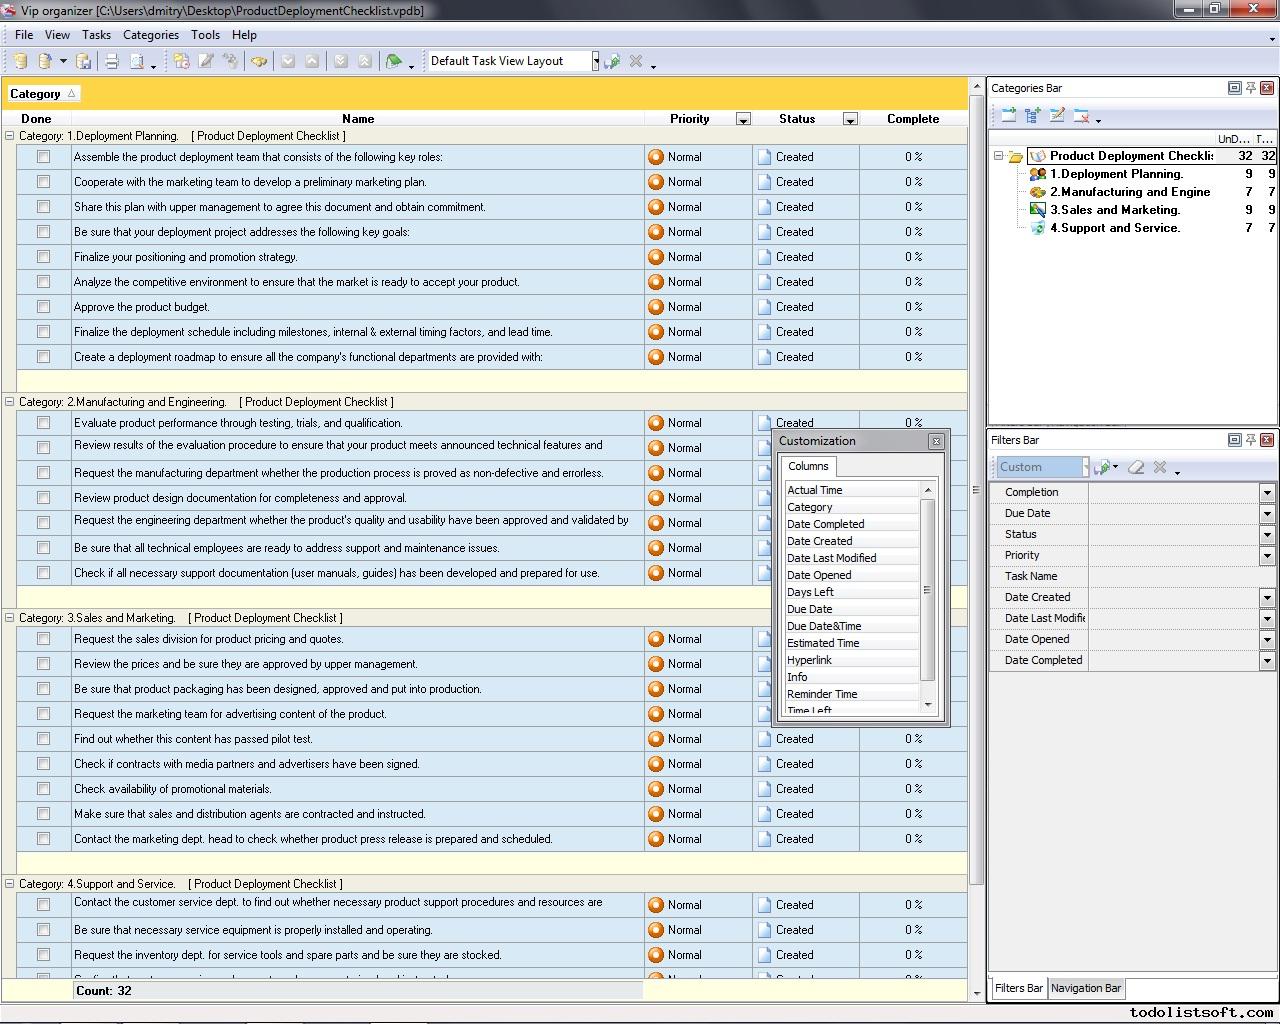
Task: Check off the Finalize positioning and promotion strategy task
Action: [43, 257]
